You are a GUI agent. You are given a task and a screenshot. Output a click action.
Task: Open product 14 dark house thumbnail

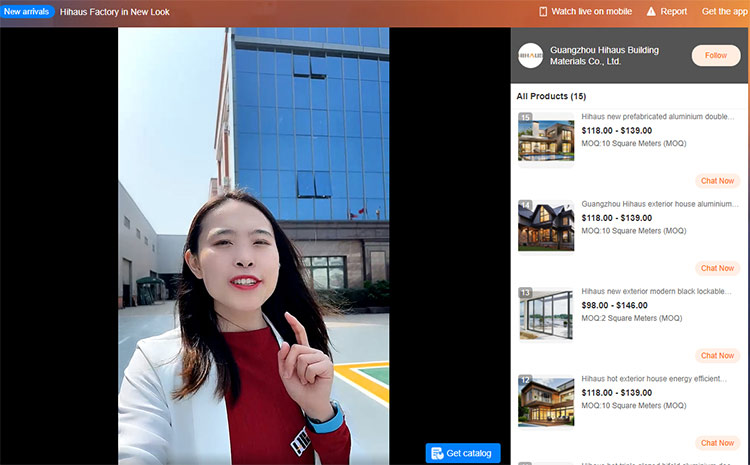pos(546,227)
